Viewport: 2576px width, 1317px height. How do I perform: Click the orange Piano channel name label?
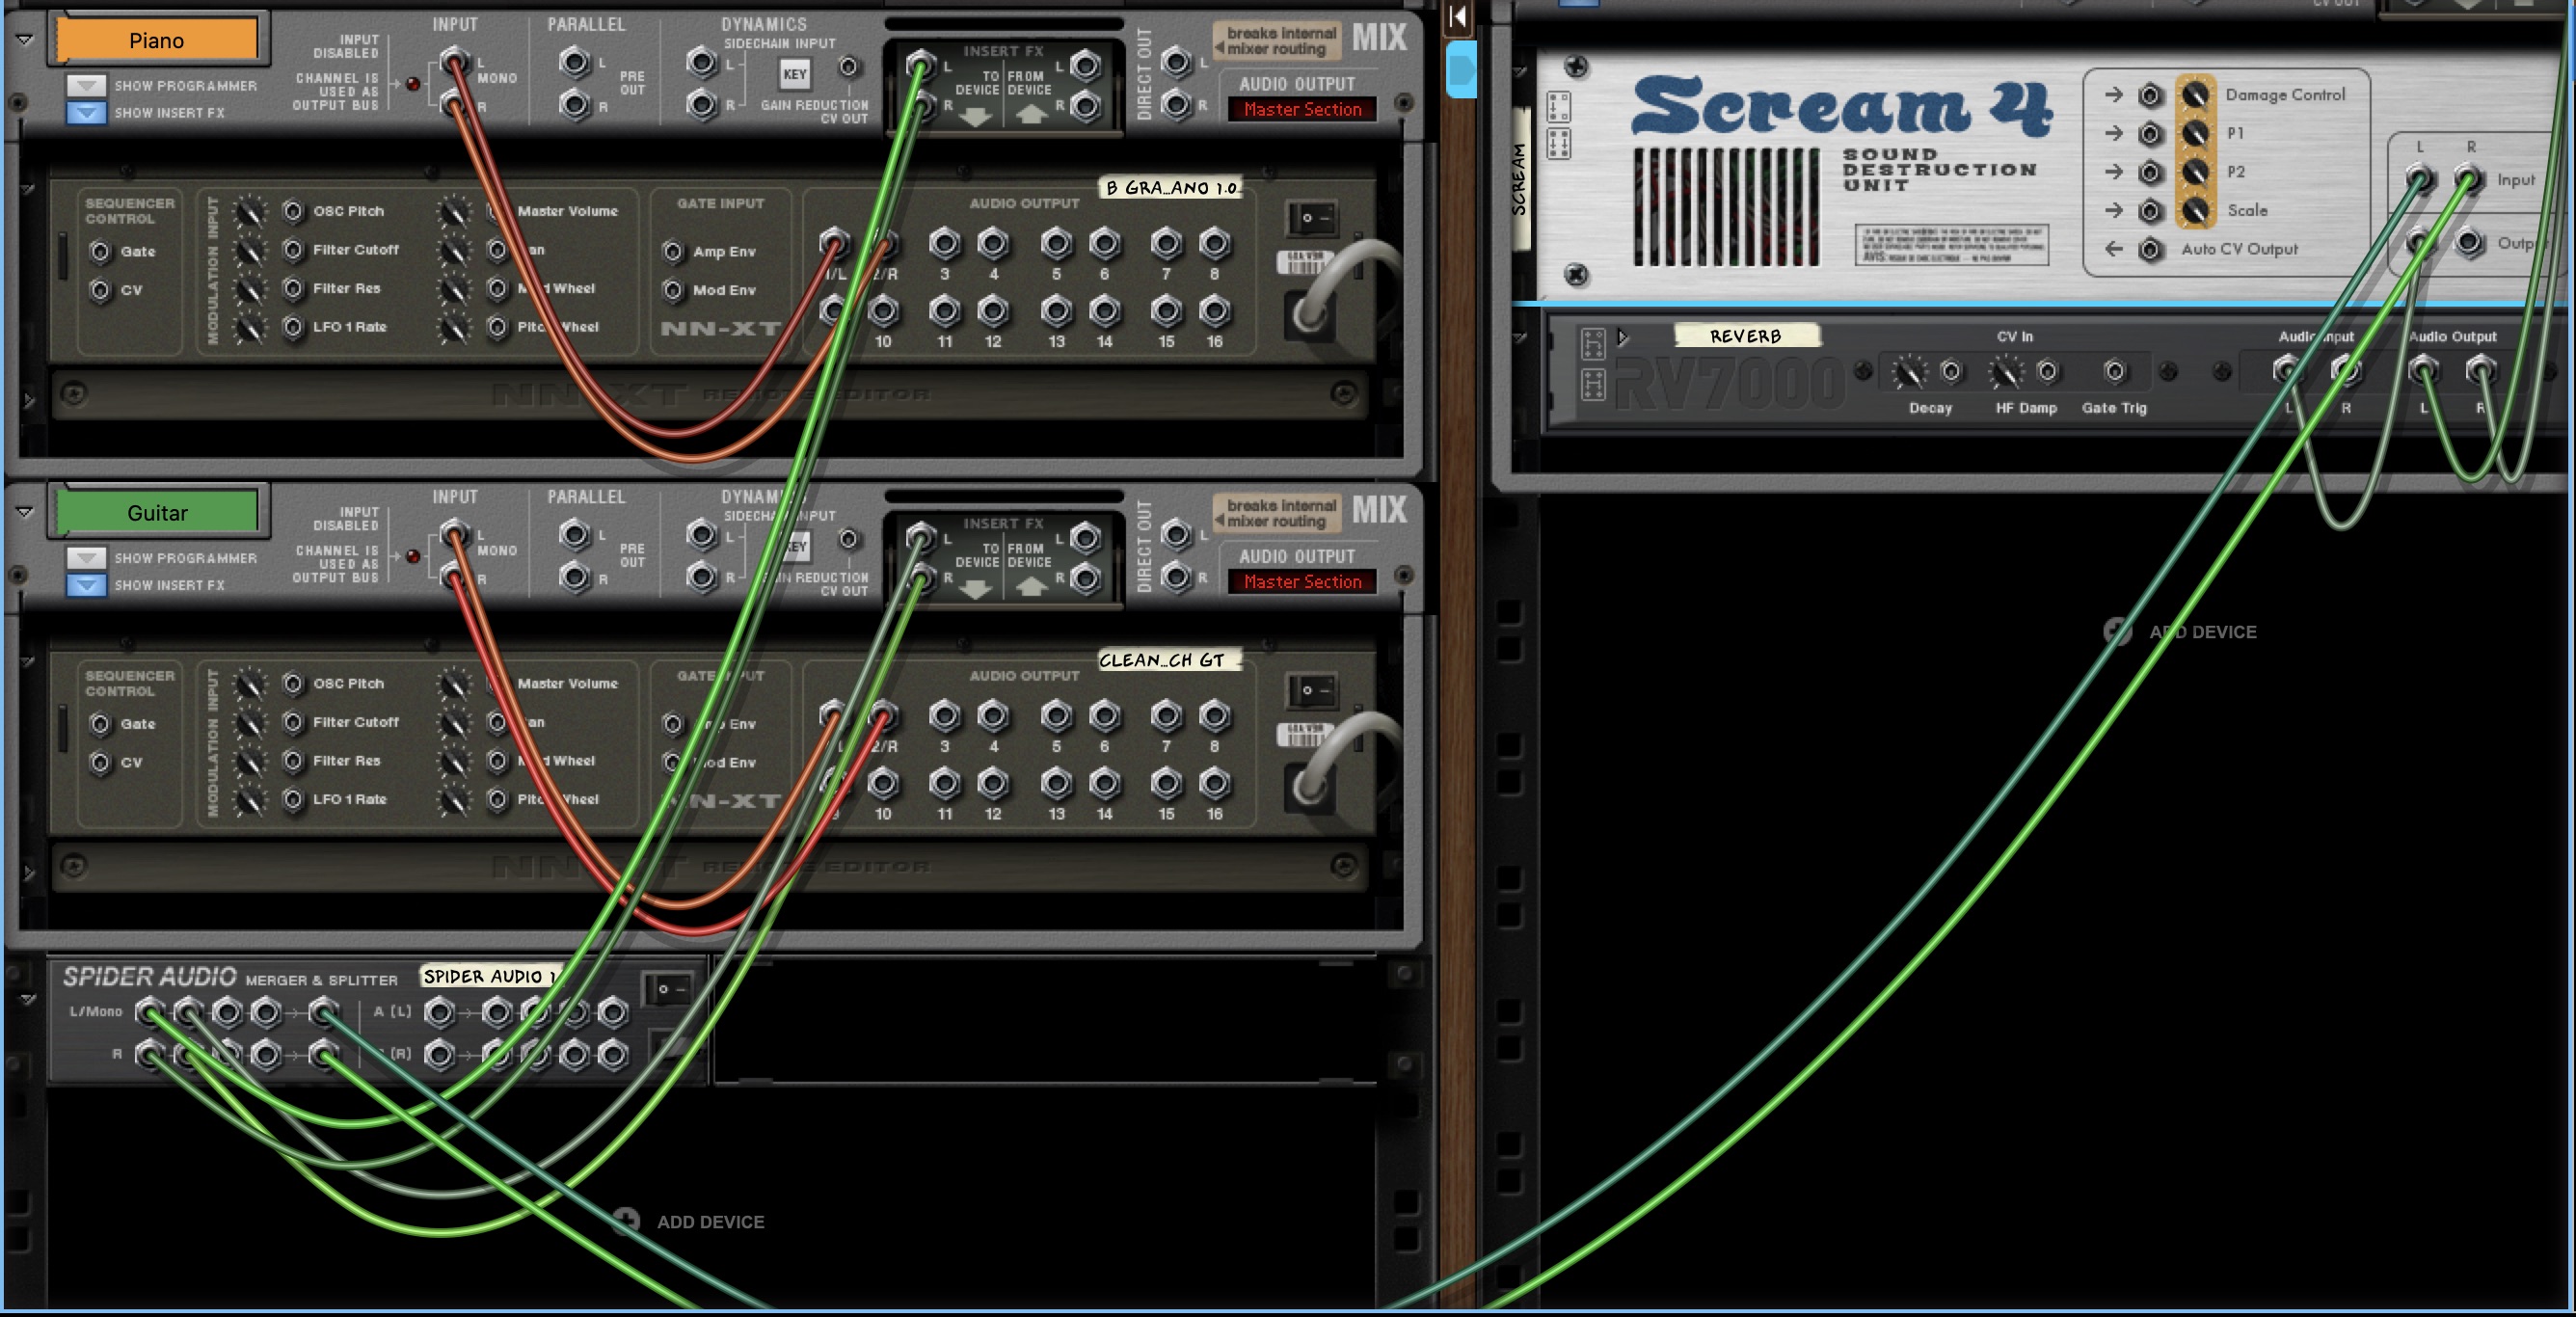pyautogui.click(x=157, y=40)
